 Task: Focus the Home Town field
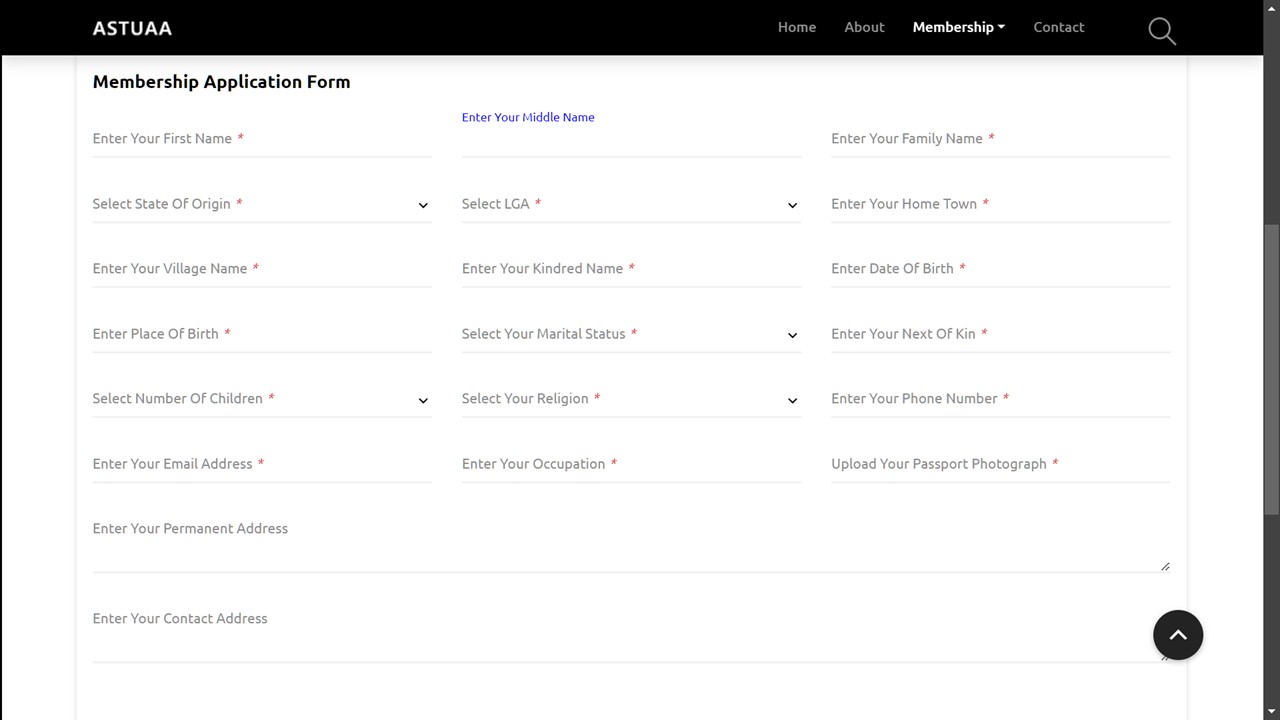tap(1000, 204)
